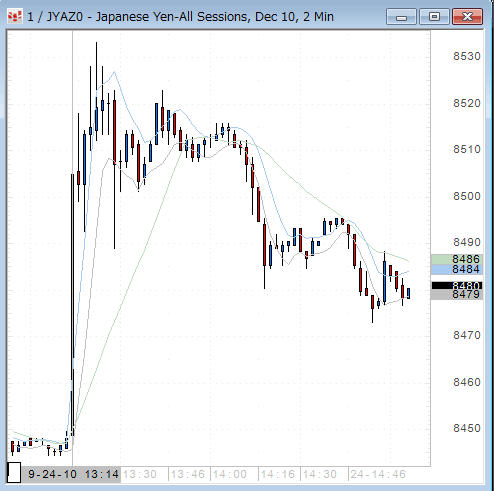Image resolution: width=494 pixels, height=491 pixels.
Task: Click the 8450 price scale label
Action: (467, 428)
